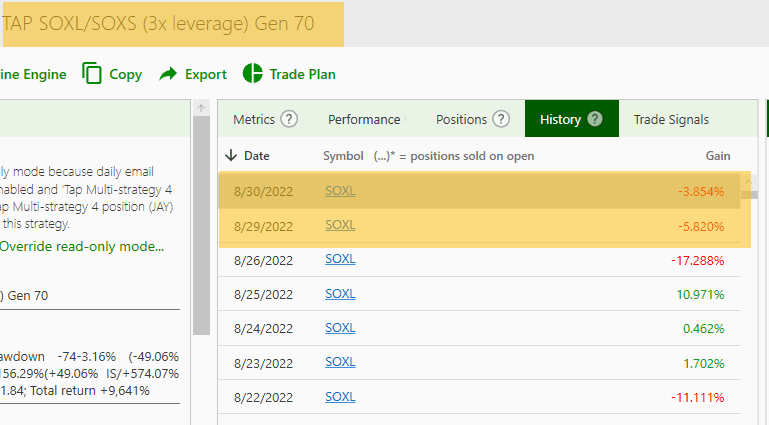The image size is (769, 425).
Task: Click the Export arrow icon
Action: [168, 74]
